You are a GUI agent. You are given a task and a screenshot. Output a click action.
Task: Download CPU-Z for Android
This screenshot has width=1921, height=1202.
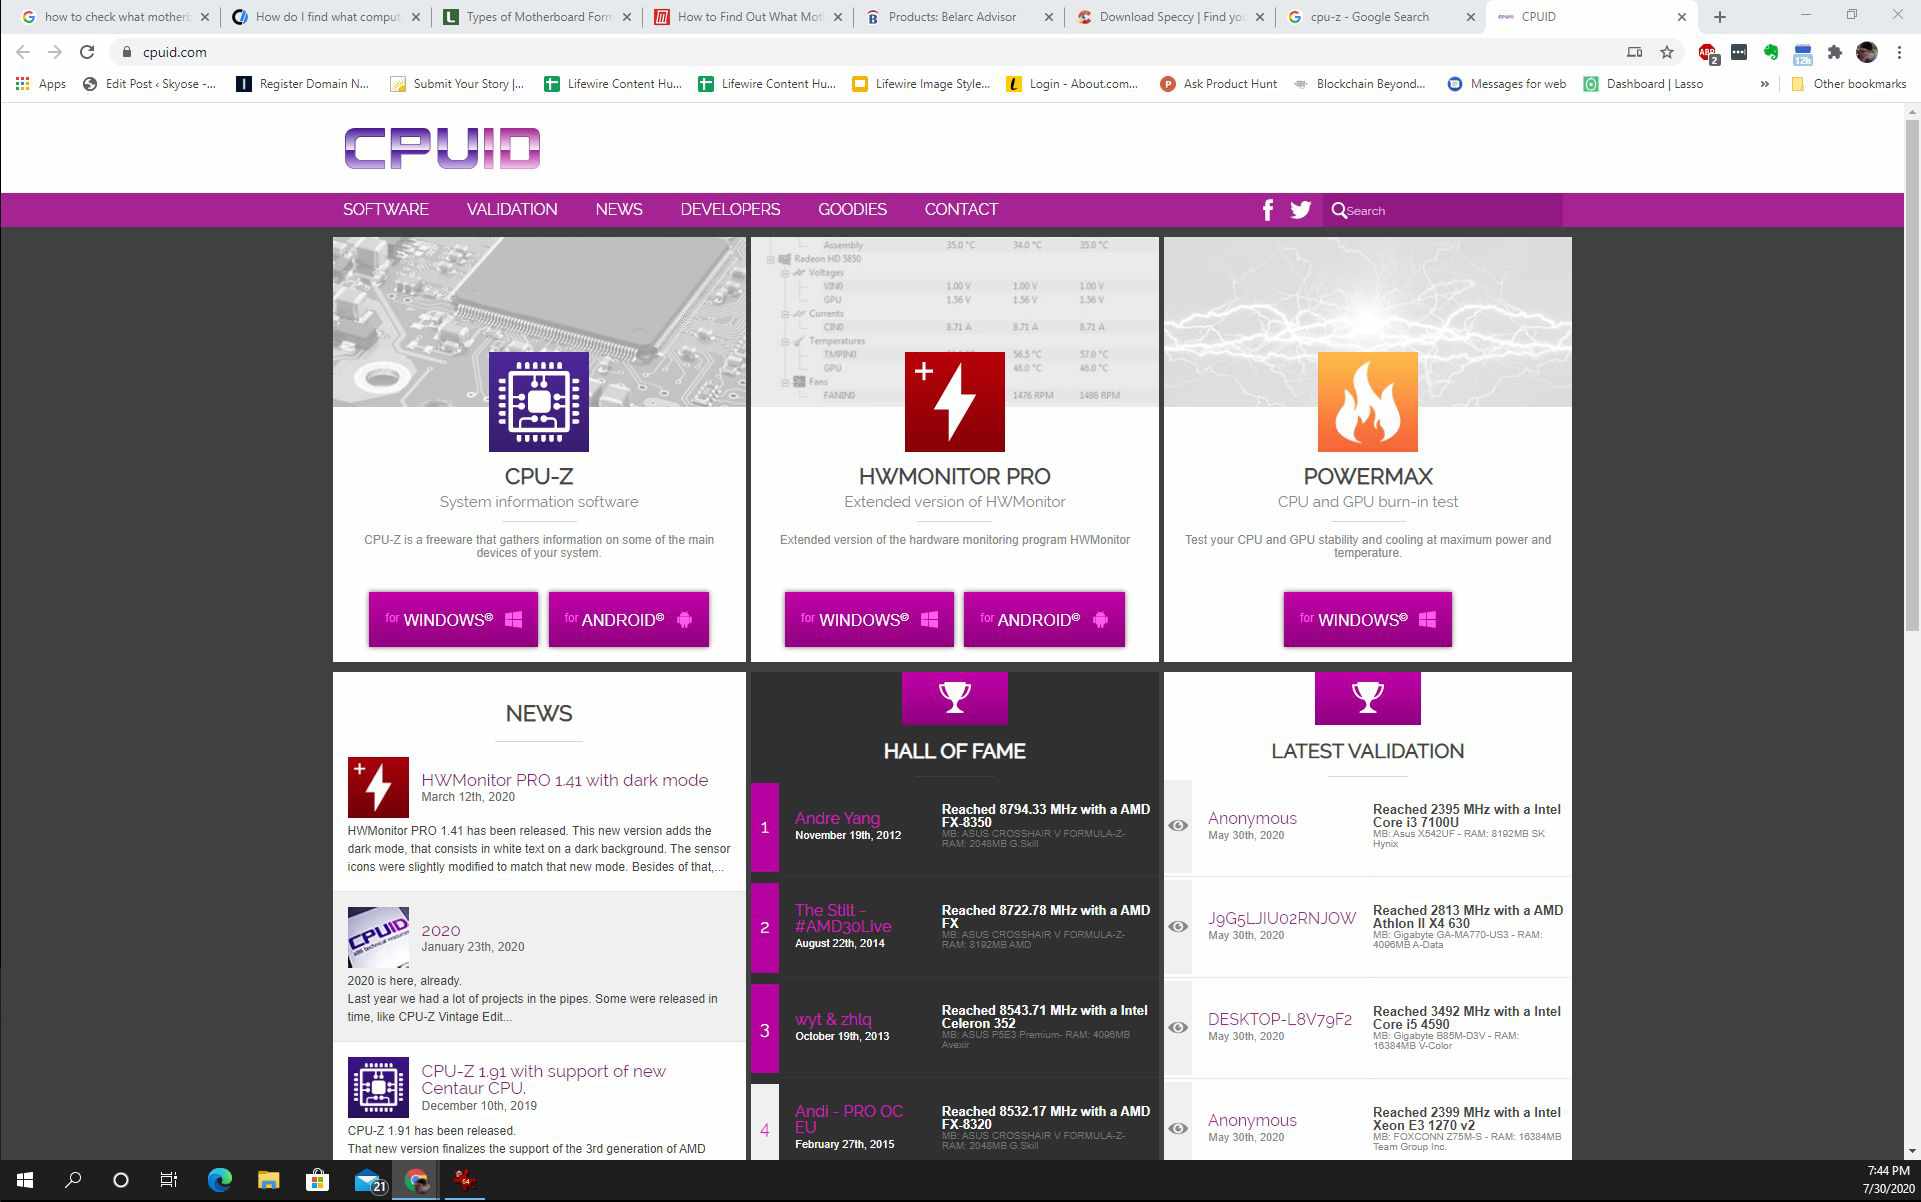point(628,619)
